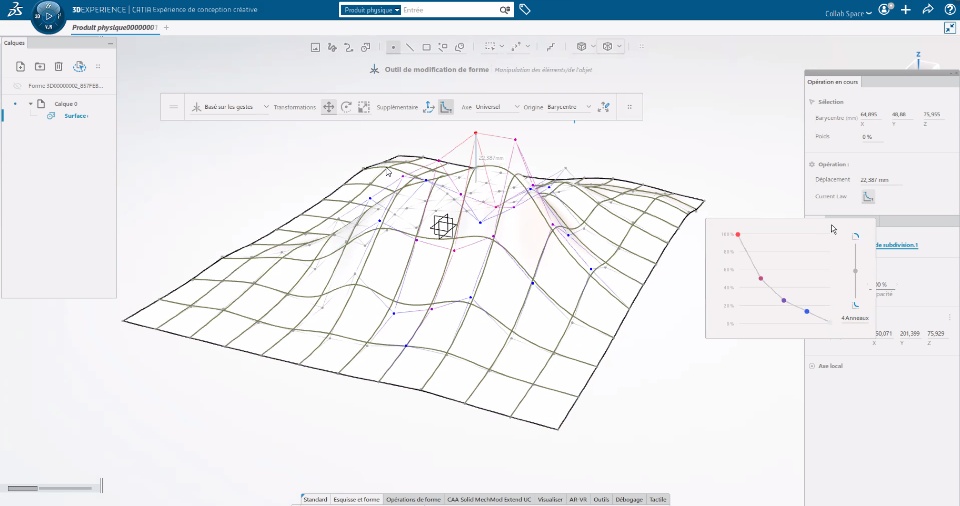
Task: Click the rotate transformation icon
Action: 347,107
